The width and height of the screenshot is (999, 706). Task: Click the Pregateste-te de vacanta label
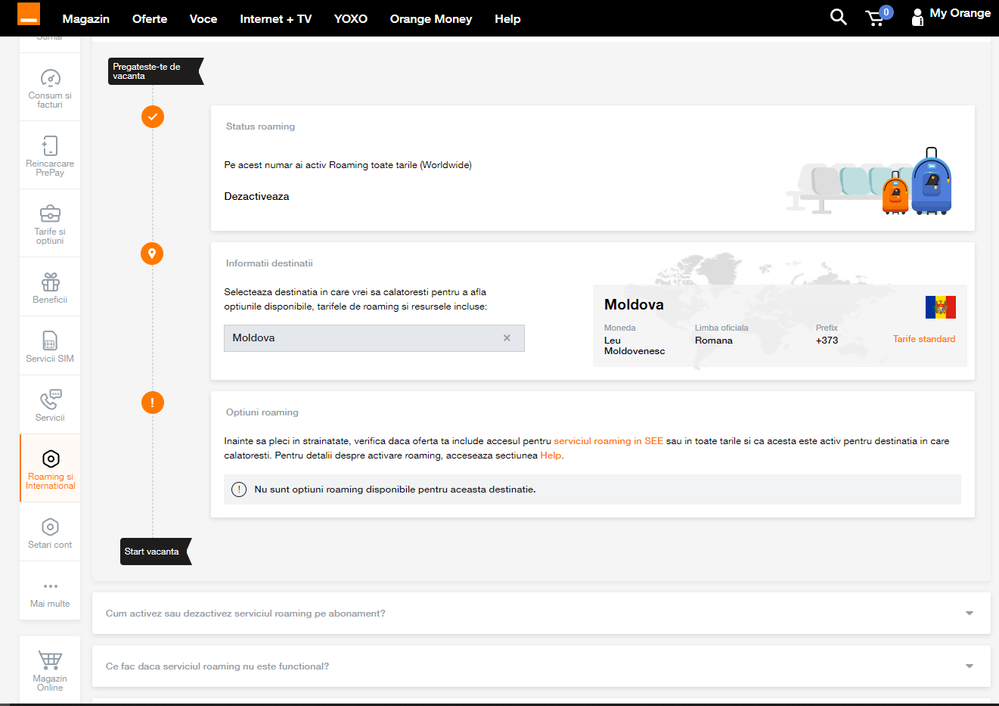155,71
